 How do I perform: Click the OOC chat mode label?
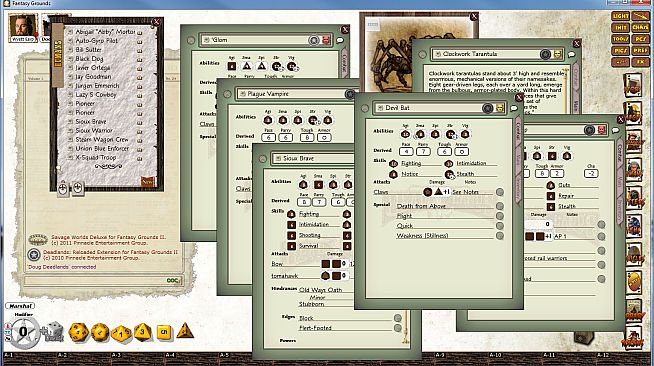(x=173, y=281)
